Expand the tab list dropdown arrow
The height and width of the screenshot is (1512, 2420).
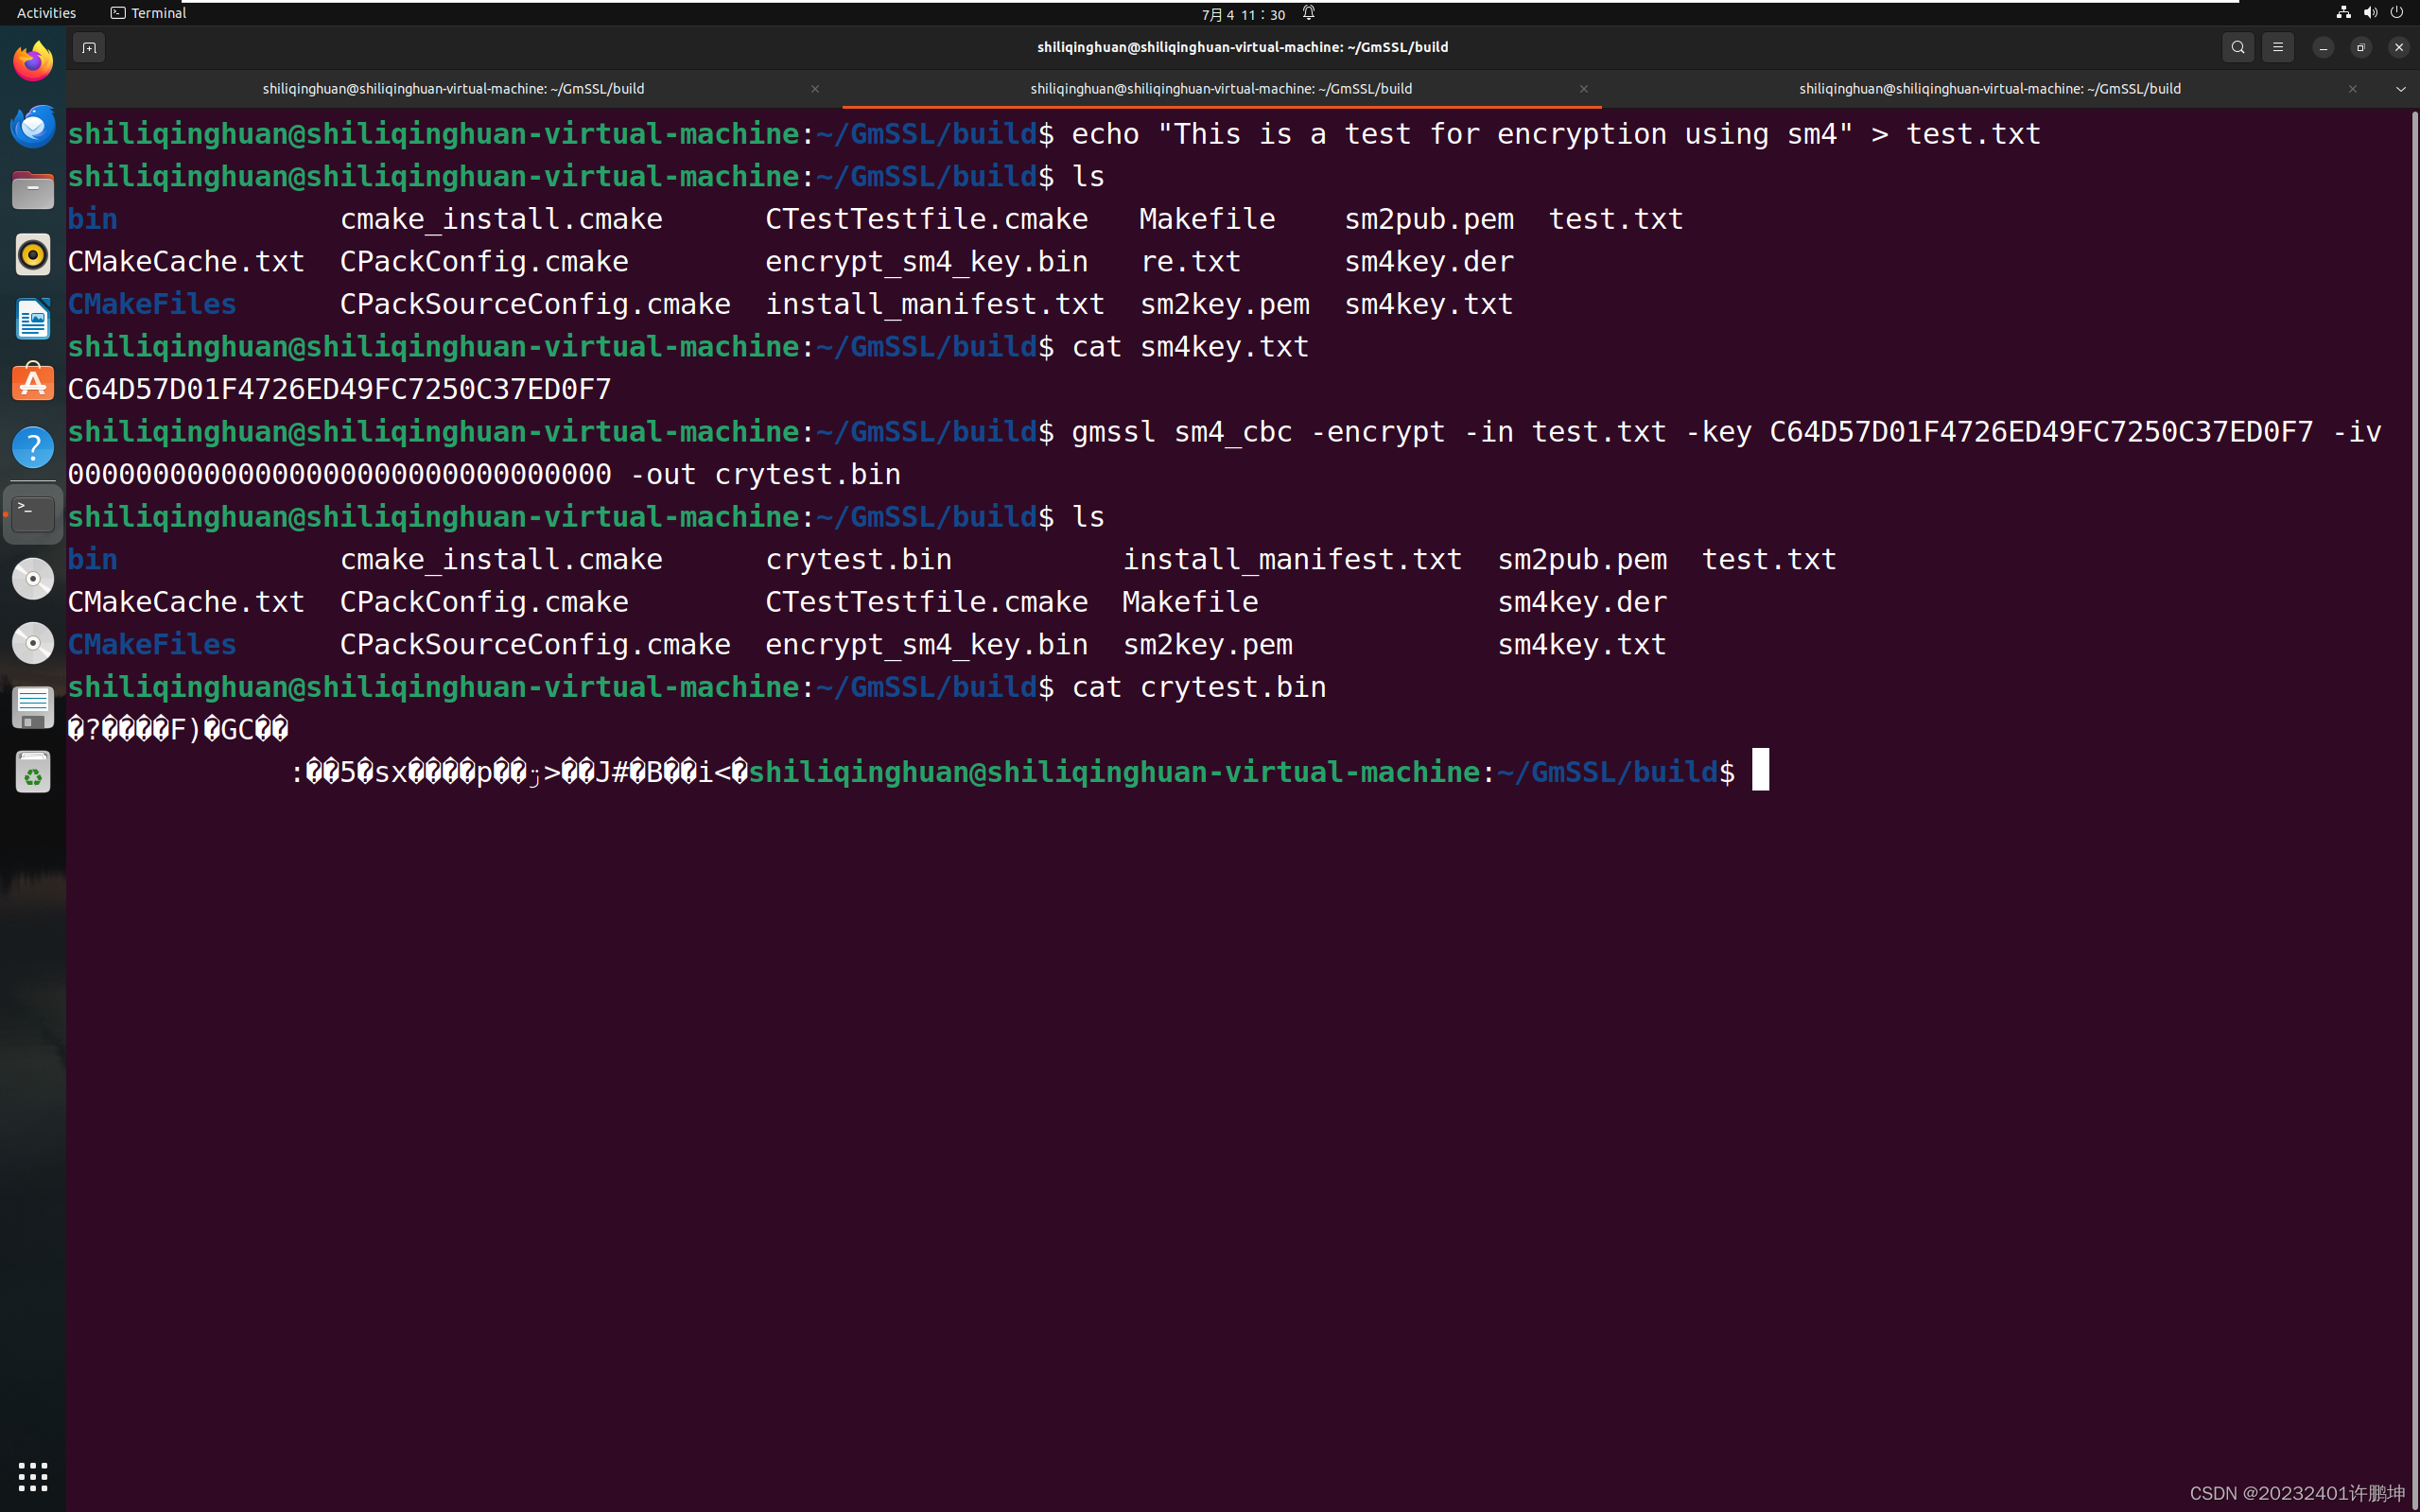(2400, 89)
